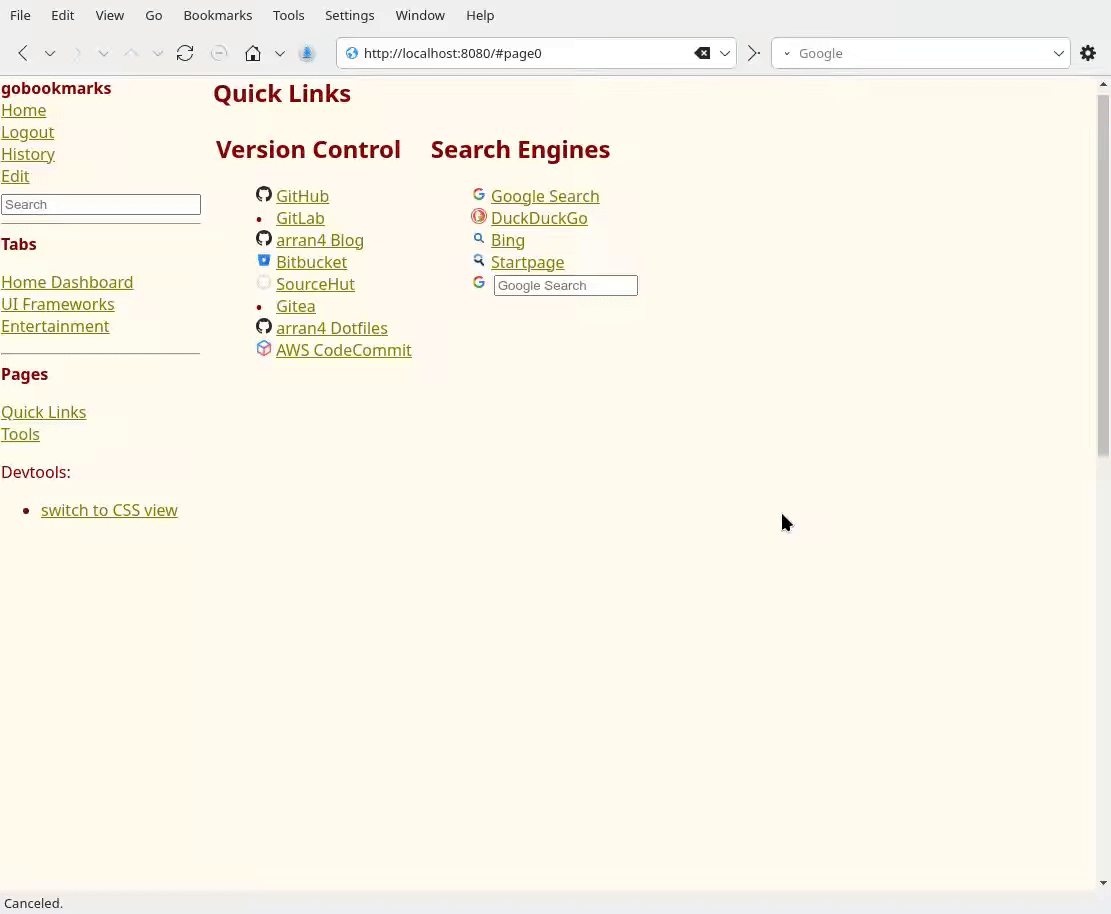This screenshot has height=914, width=1111.
Task: Switch to the UI Frameworks tab
Action: point(57,304)
